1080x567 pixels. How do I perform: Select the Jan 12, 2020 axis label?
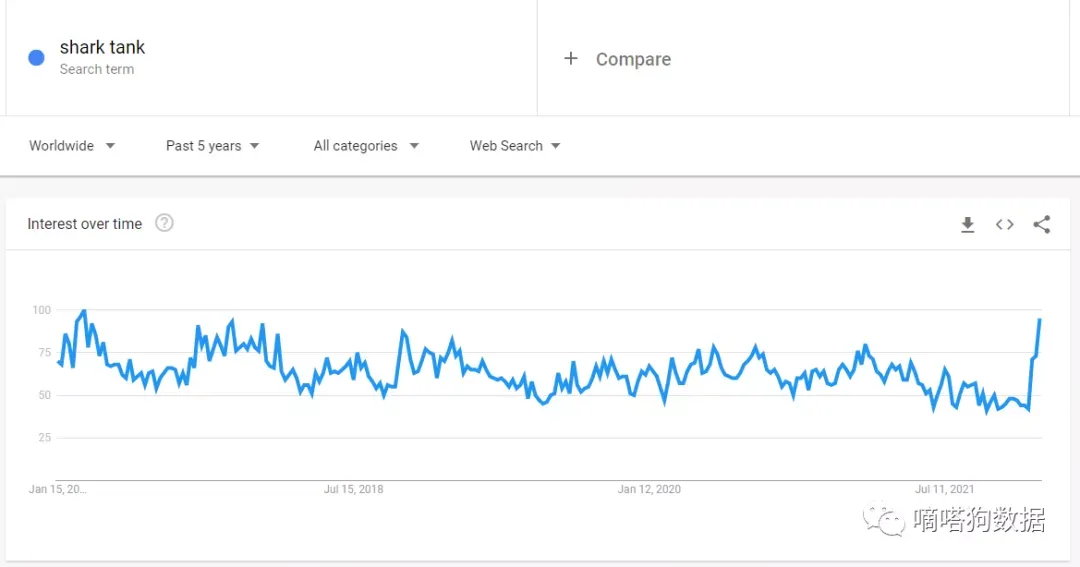[649, 489]
